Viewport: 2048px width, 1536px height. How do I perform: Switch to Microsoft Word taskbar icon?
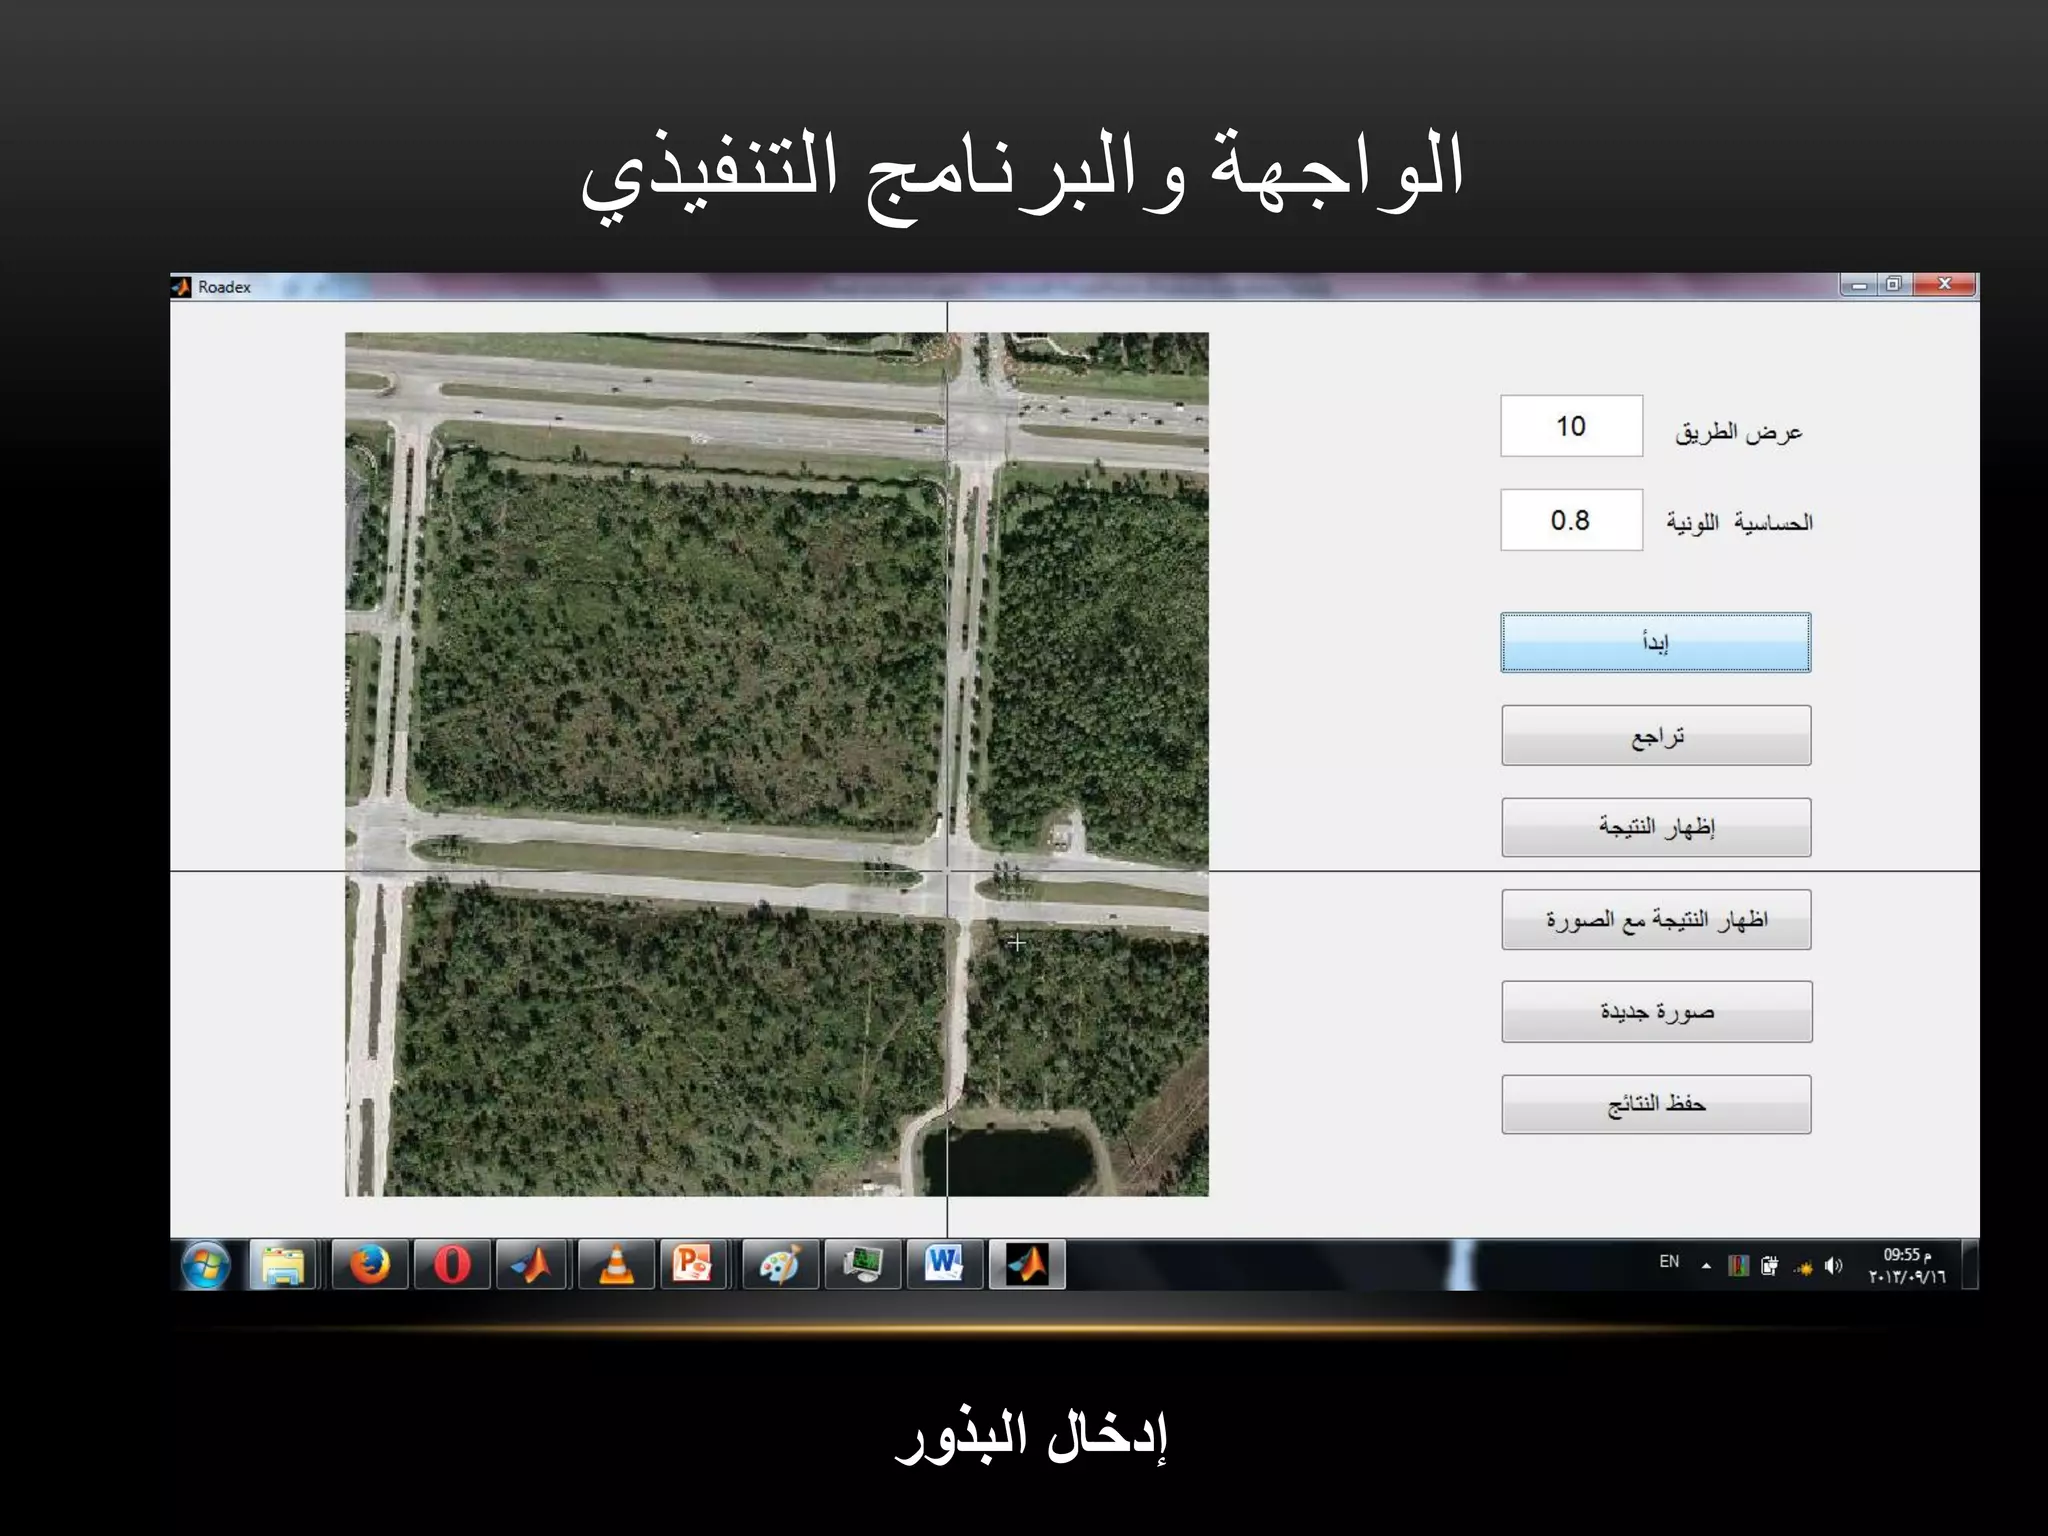point(943,1265)
